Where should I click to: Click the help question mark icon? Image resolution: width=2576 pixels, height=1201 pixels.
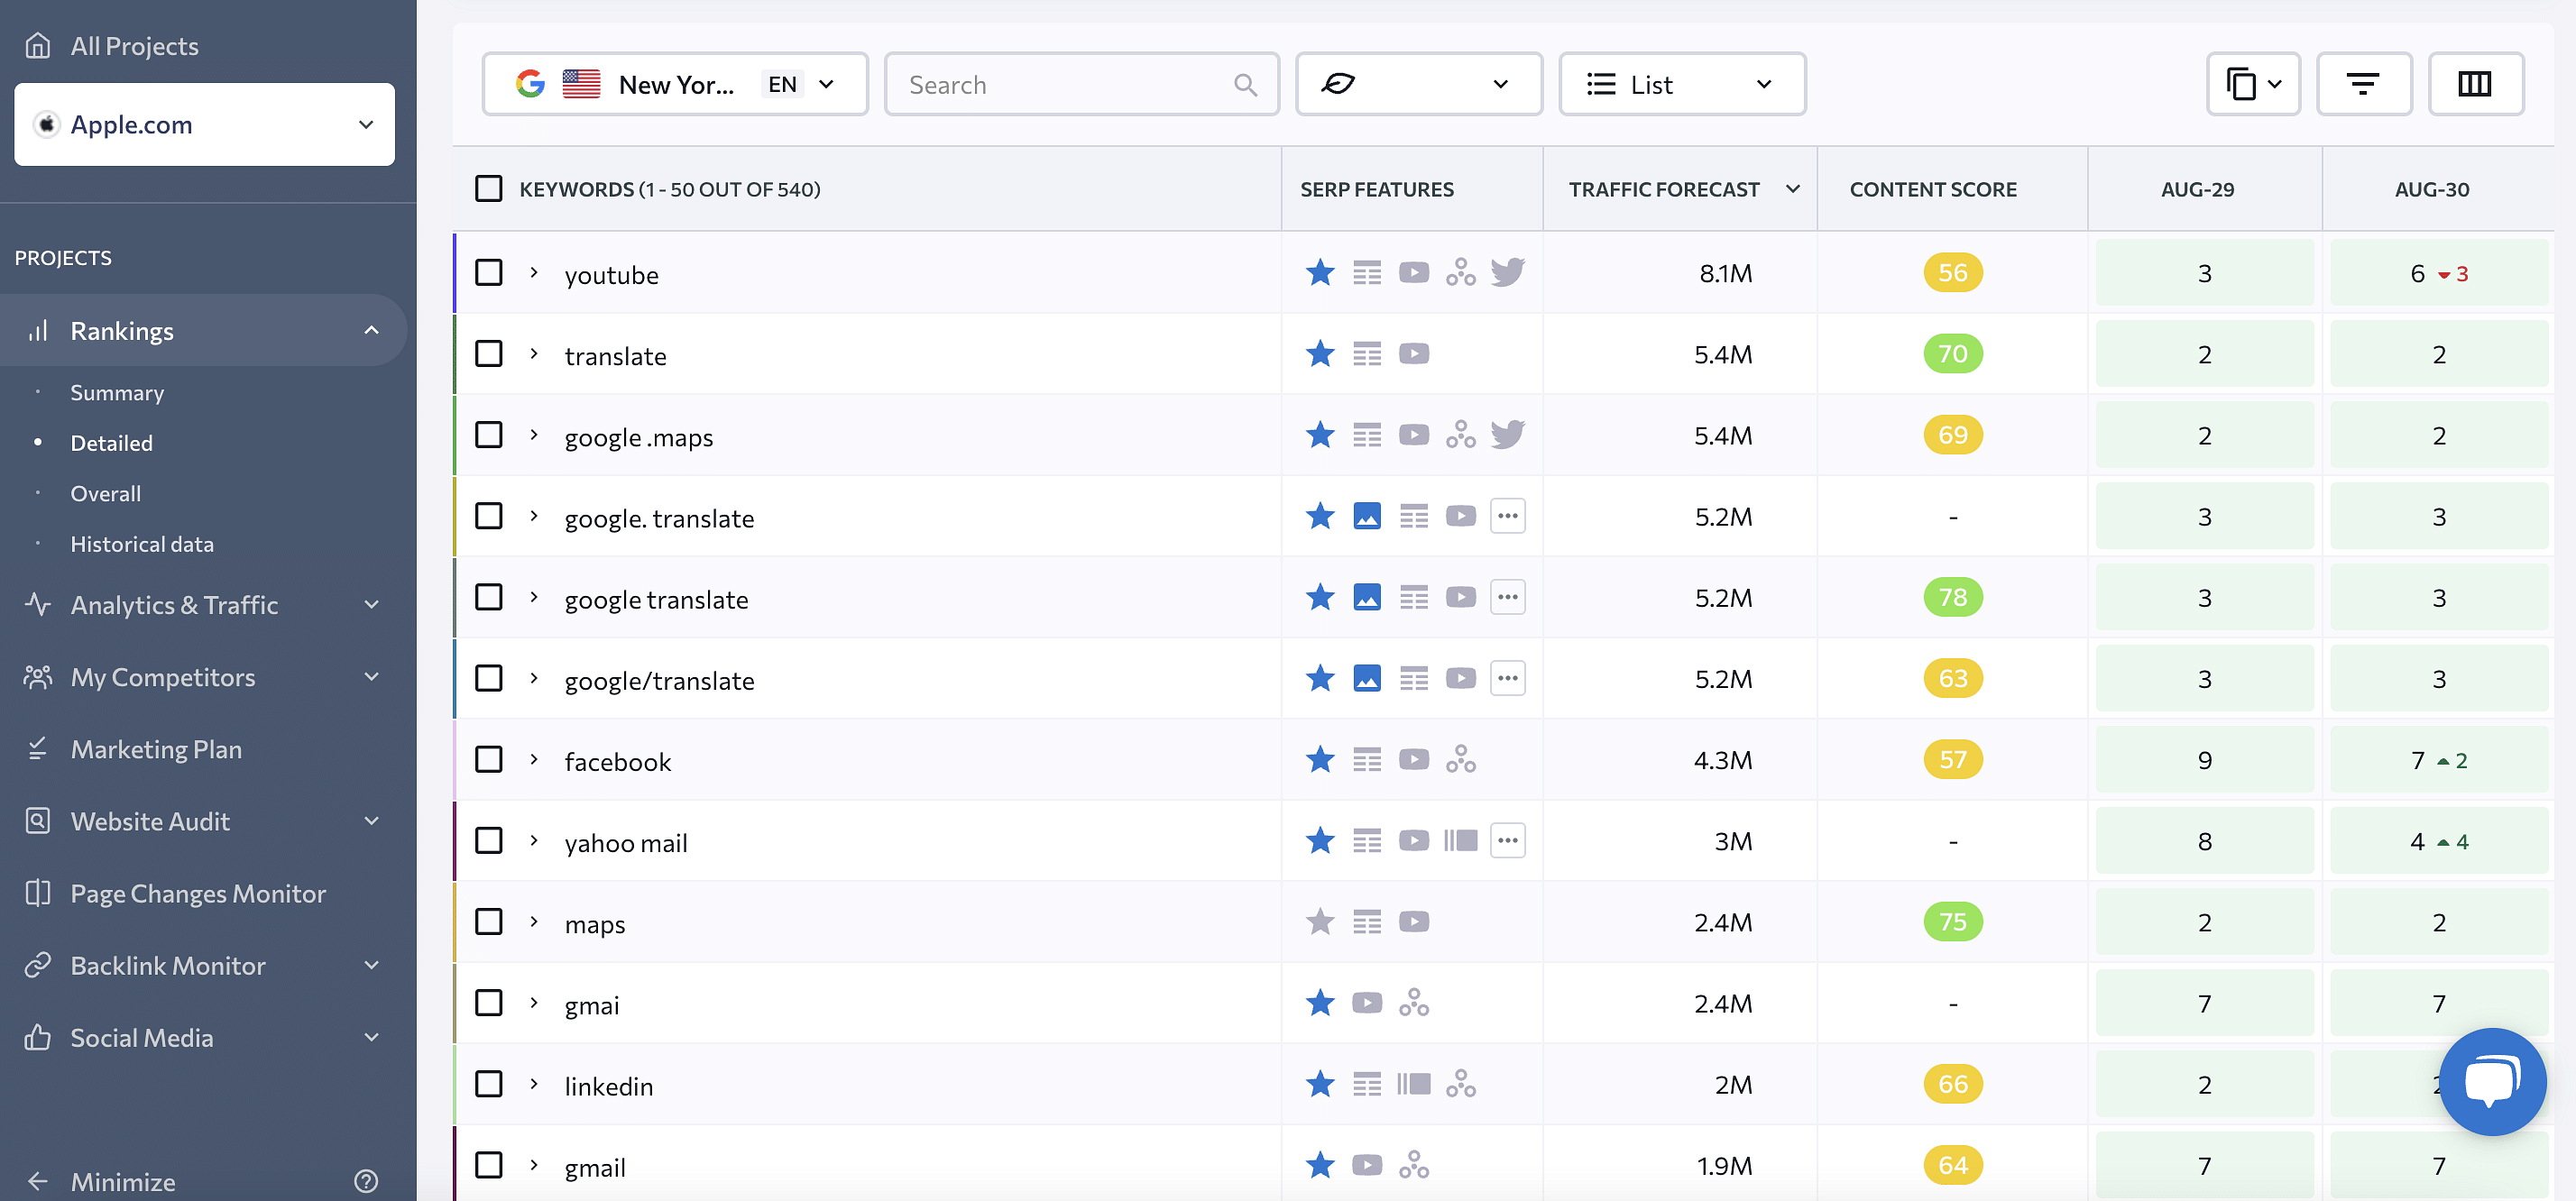(x=366, y=1181)
